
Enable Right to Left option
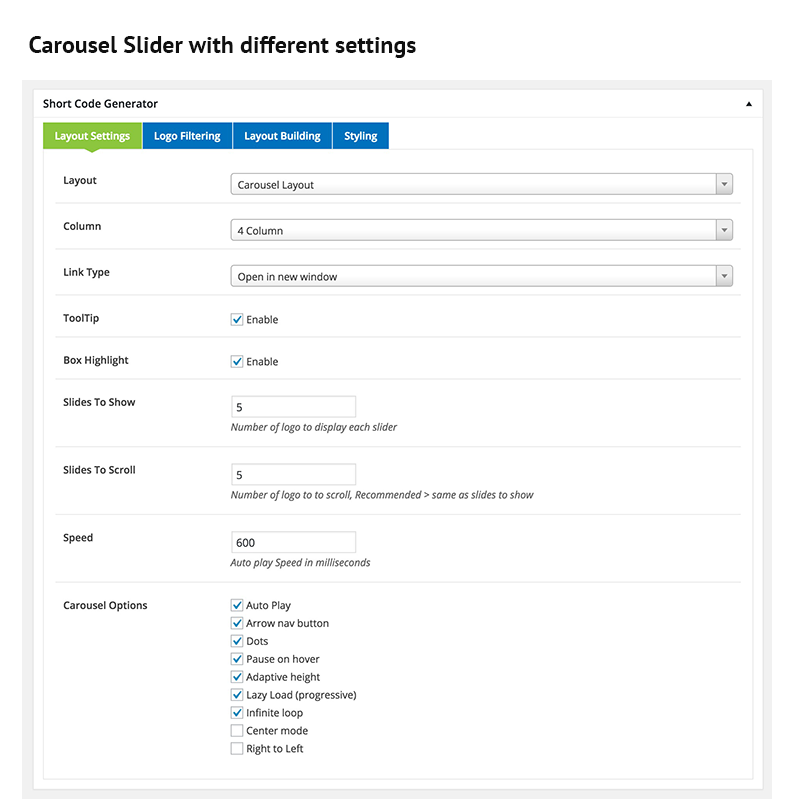click(237, 749)
